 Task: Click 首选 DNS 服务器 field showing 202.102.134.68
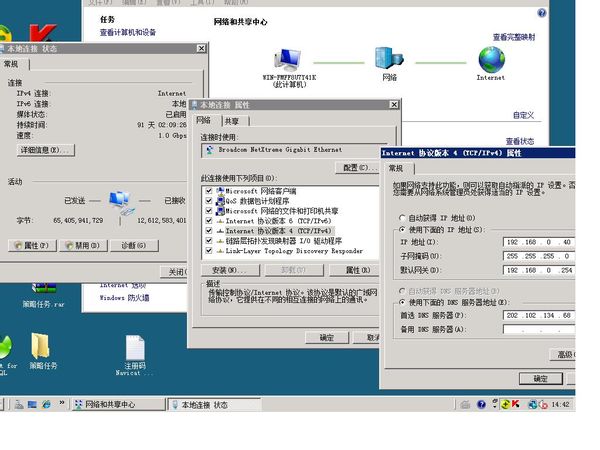pyautogui.click(x=539, y=315)
